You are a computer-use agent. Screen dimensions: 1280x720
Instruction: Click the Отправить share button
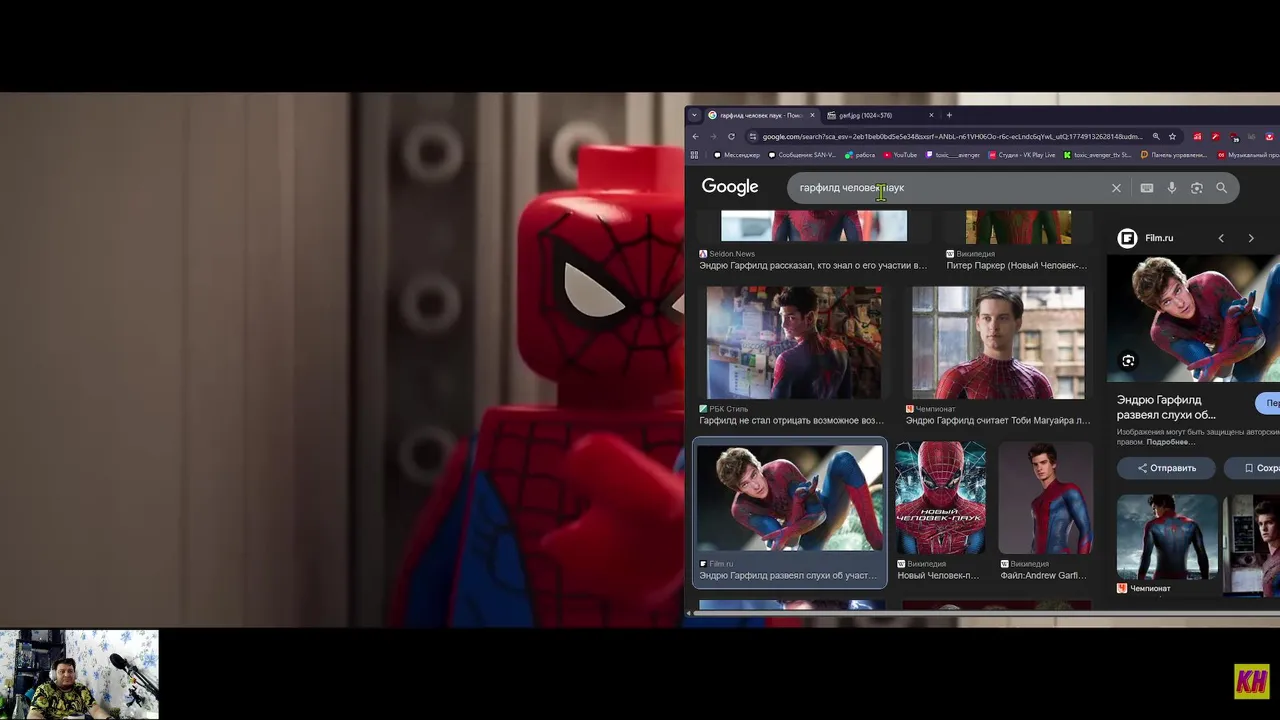(x=1166, y=468)
